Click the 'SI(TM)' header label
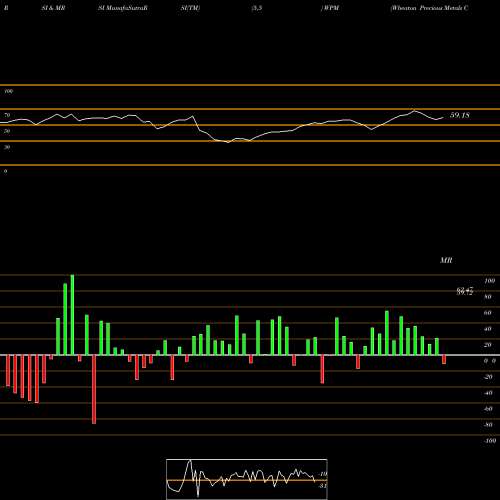The width and height of the screenshot is (500, 500). tap(190, 8)
